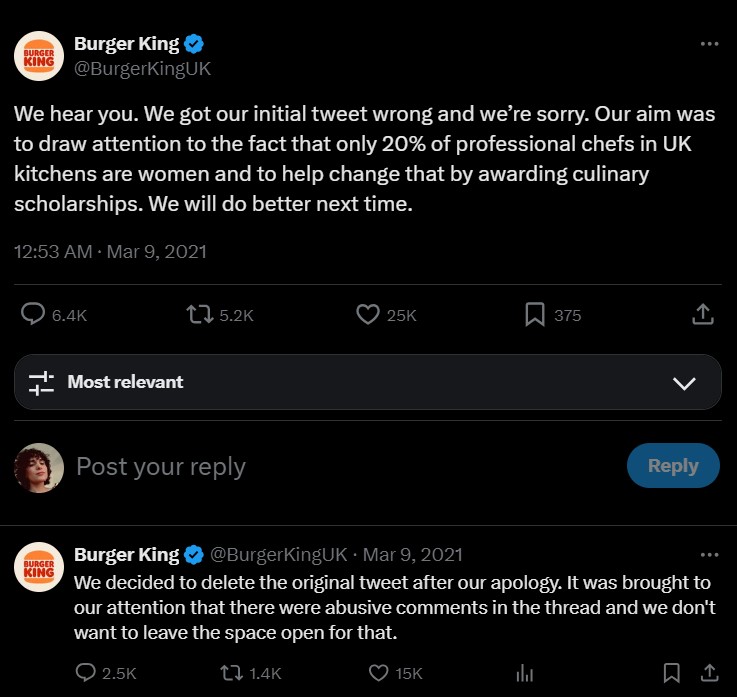Reply to the main Burger King apology tweet
This screenshot has height=697, width=737.
click(x=34, y=315)
